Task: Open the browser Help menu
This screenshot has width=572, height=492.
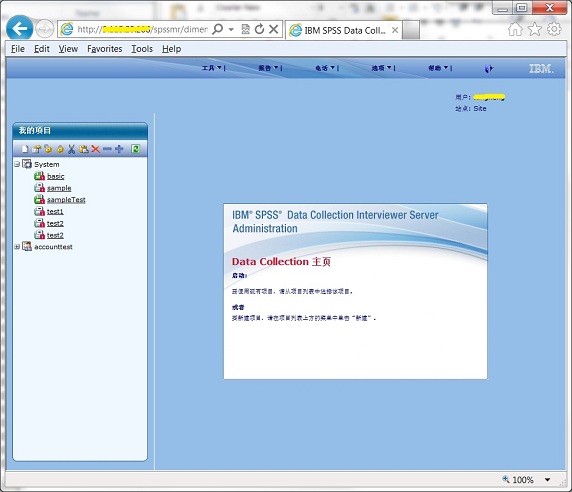Action: pyautogui.click(x=171, y=49)
